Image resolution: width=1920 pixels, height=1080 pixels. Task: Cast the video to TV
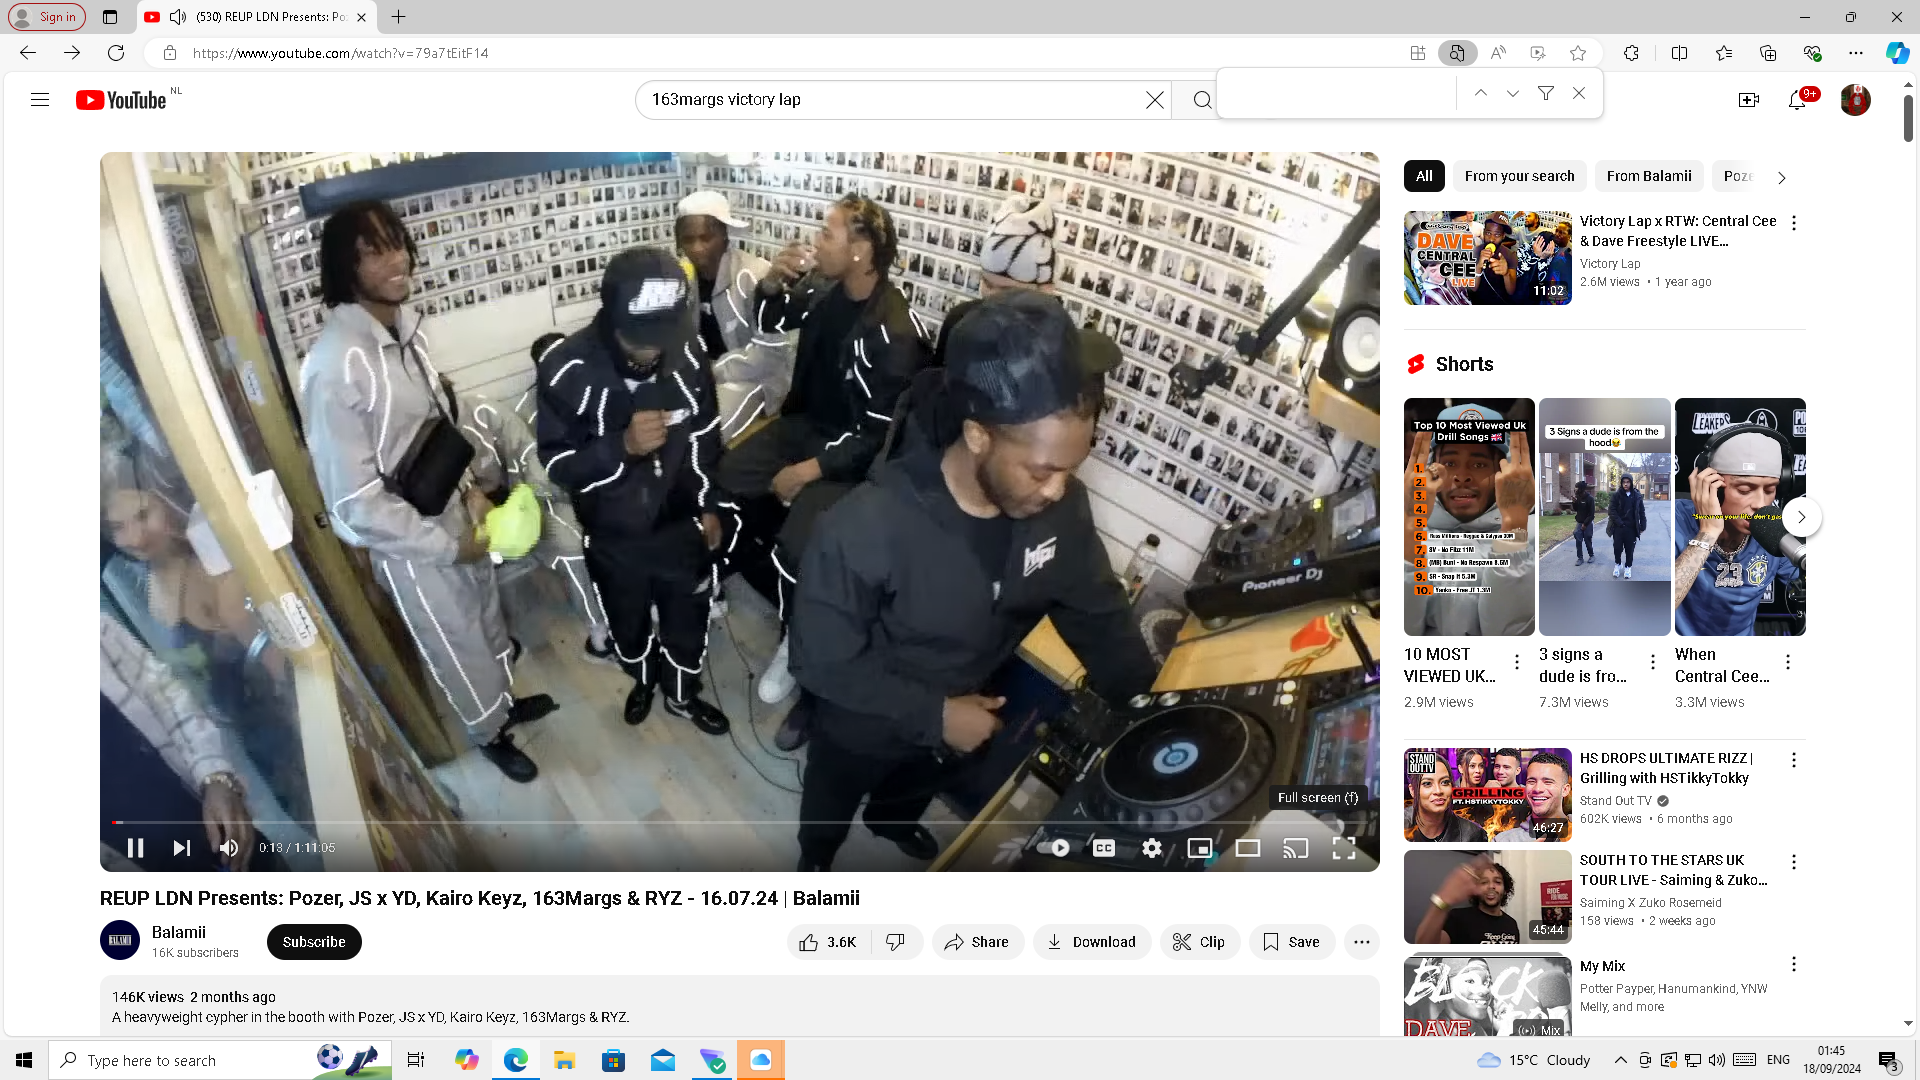pyautogui.click(x=1295, y=848)
